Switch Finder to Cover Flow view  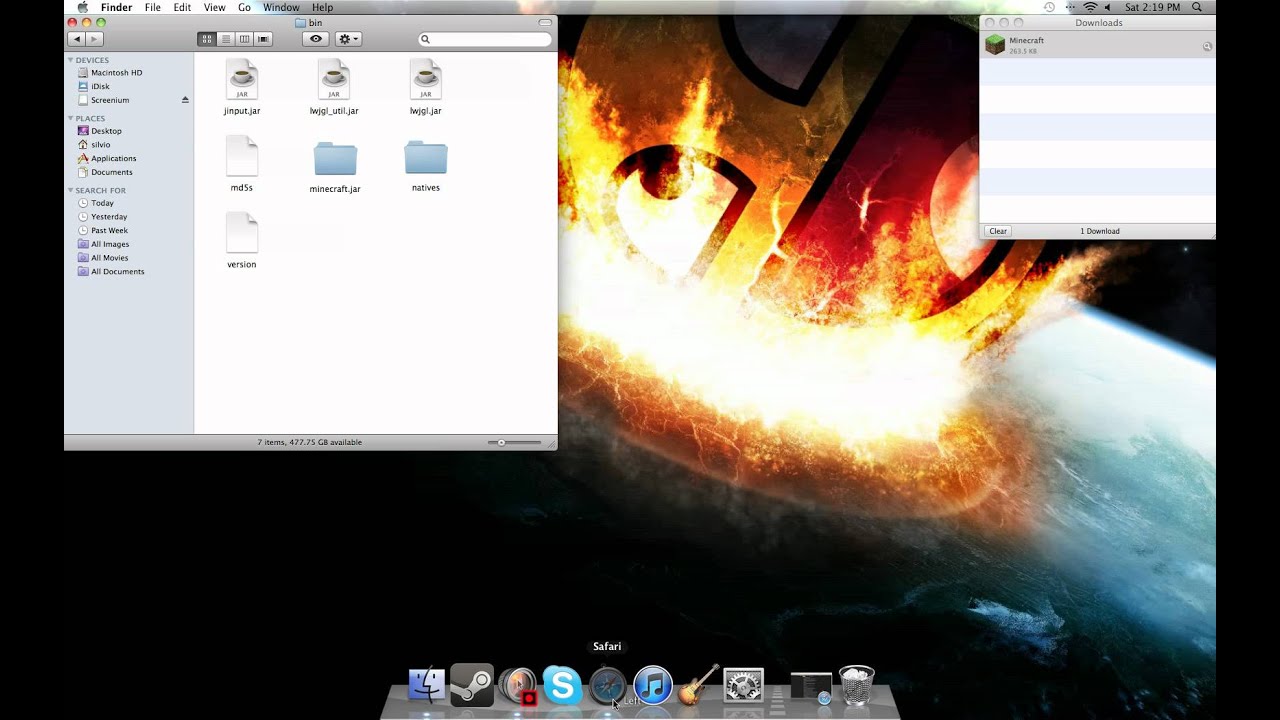pos(263,39)
